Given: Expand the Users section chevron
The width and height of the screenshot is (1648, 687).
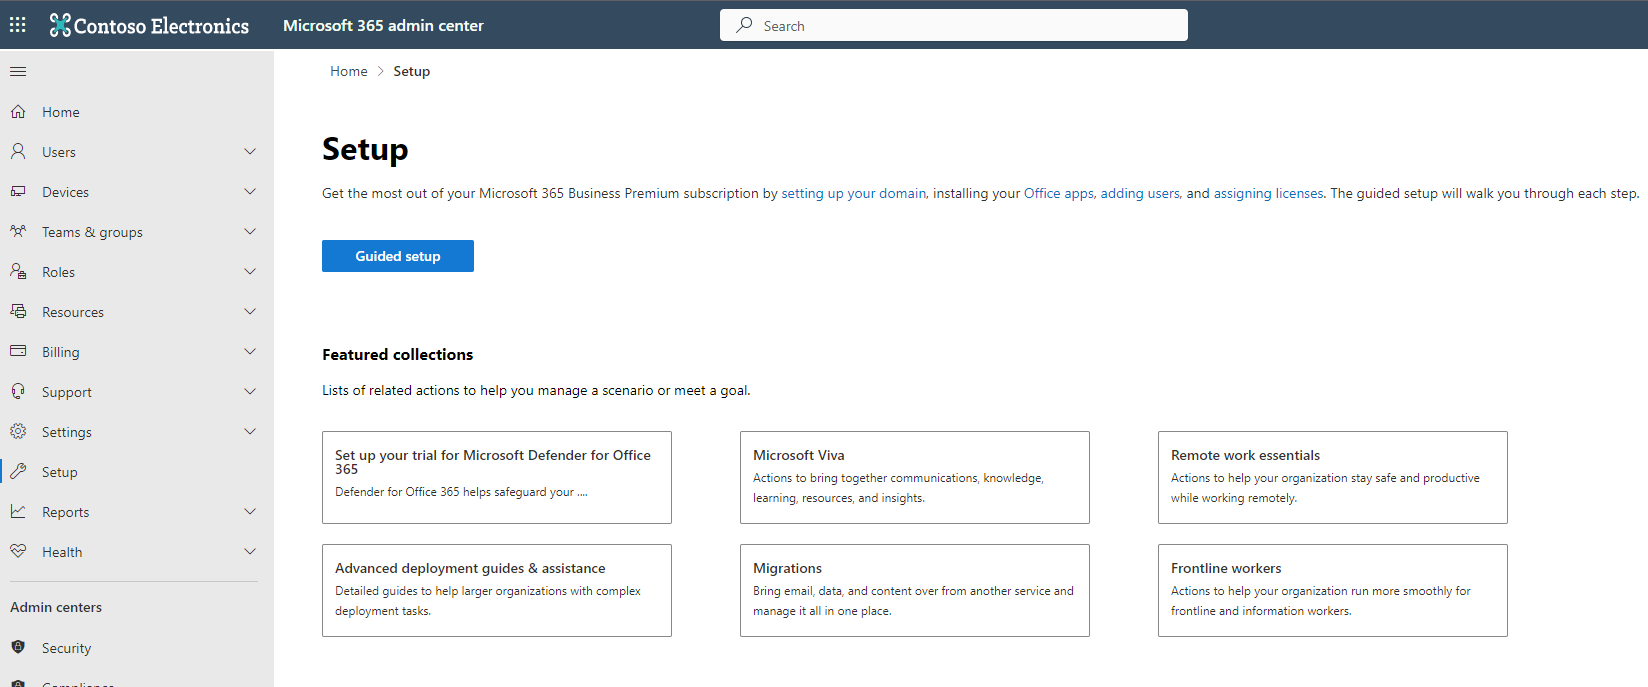Looking at the screenshot, I should click(x=250, y=152).
